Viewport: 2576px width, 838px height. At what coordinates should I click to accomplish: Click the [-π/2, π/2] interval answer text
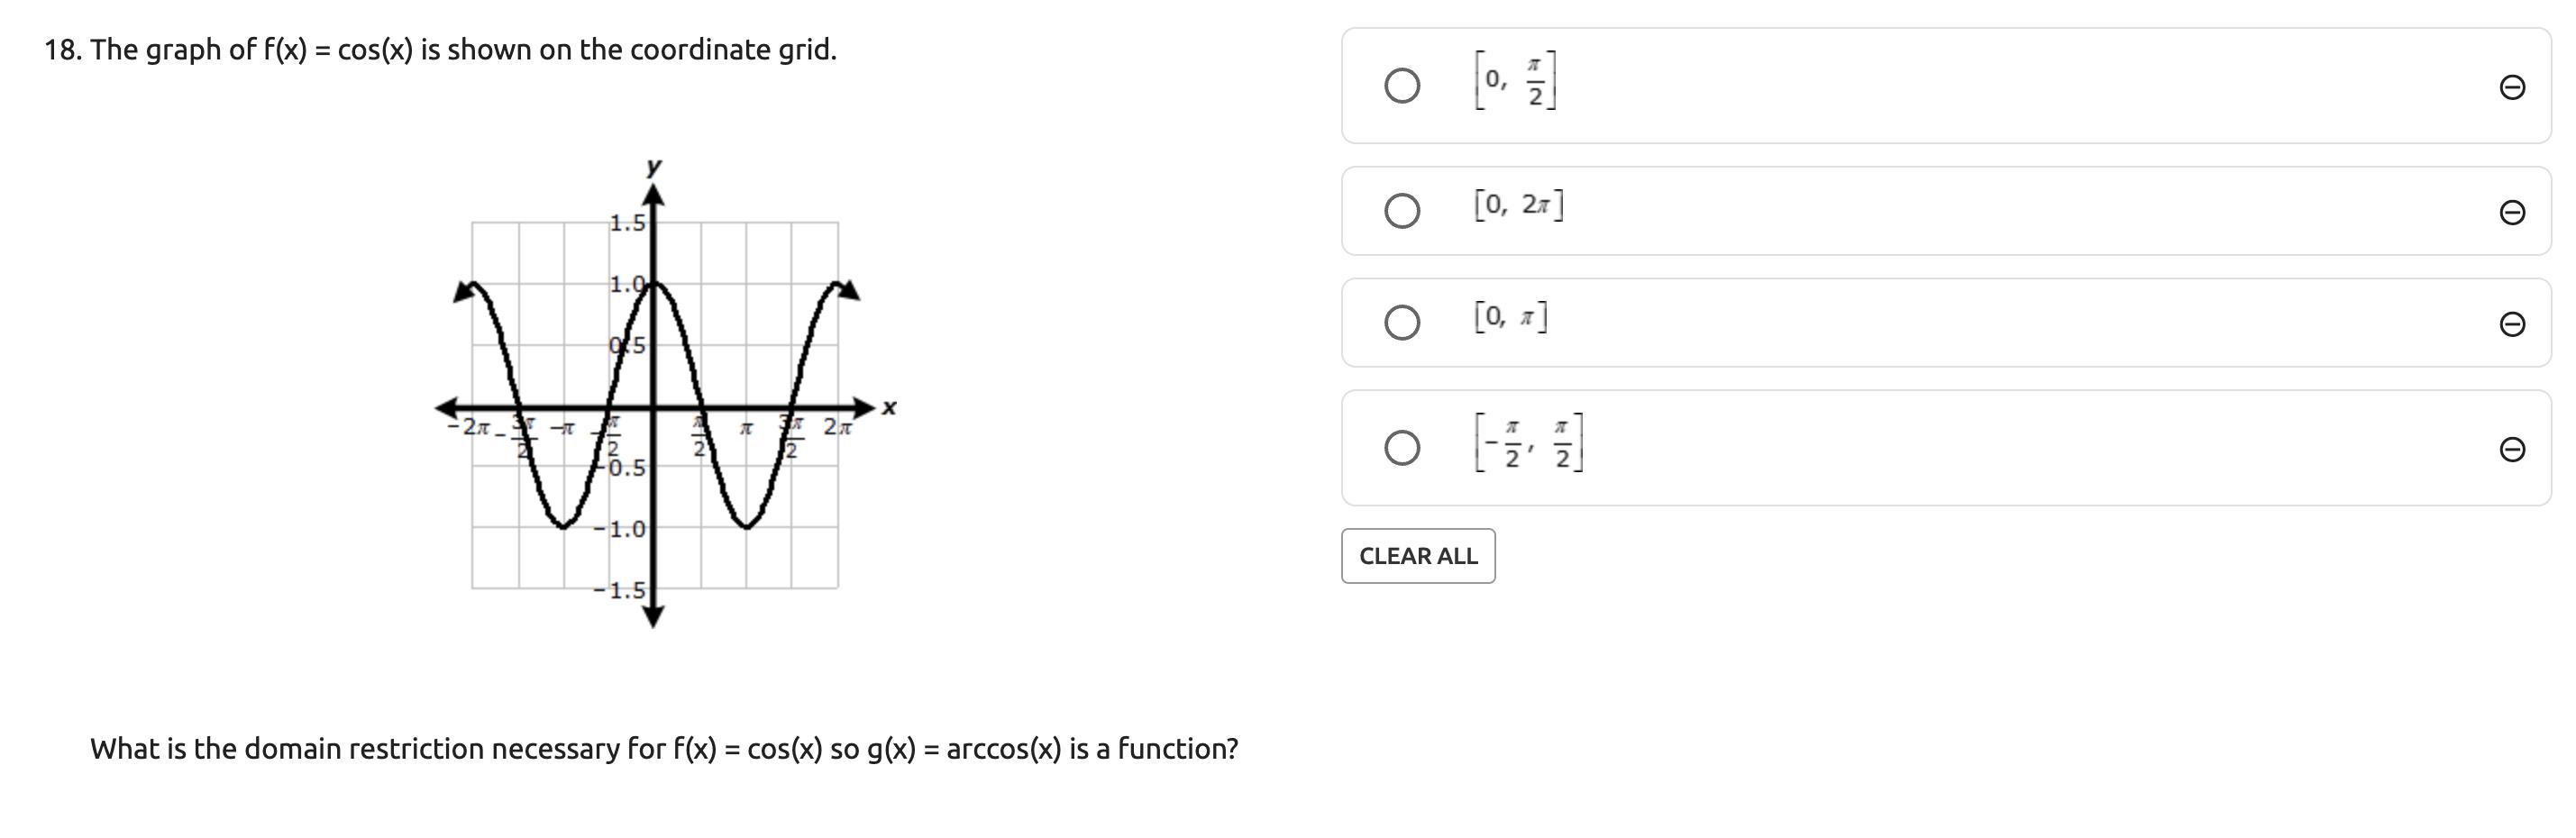(1529, 442)
